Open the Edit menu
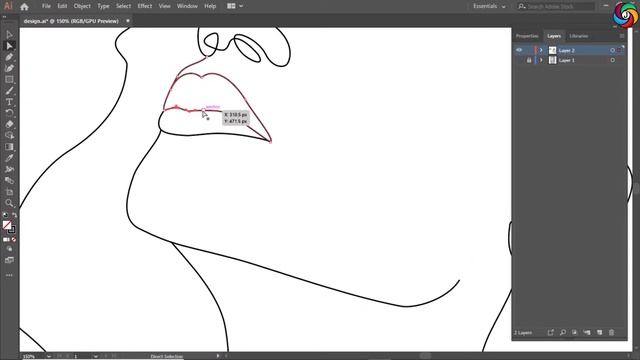 click(62, 6)
